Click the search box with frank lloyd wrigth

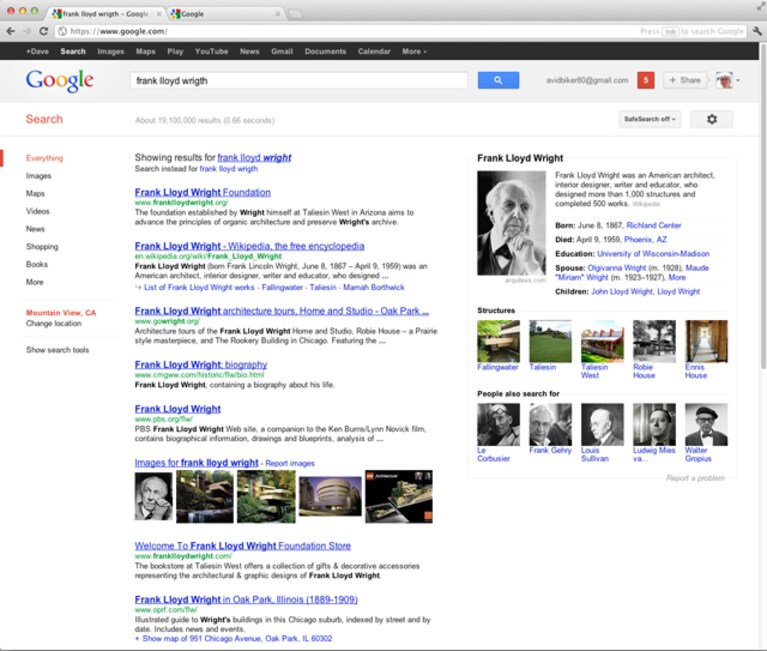coord(299,81)
